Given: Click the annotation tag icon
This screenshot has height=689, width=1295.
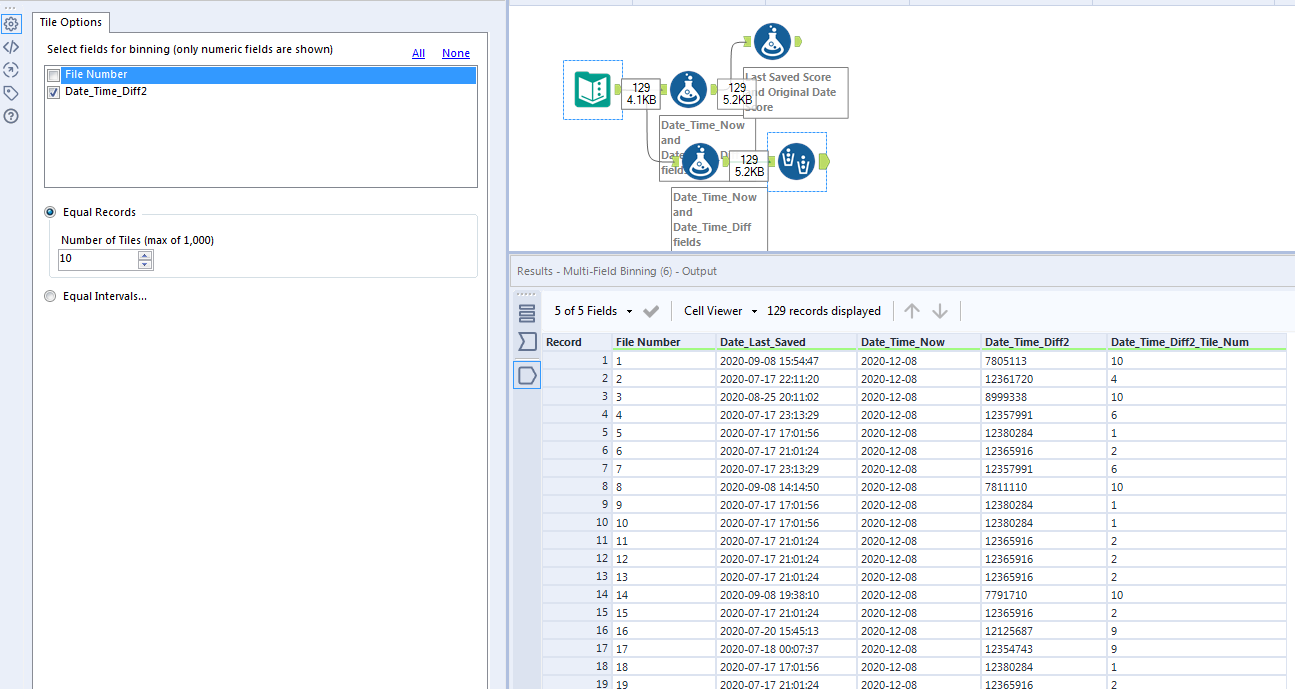Looking at the screenshot, I should 11,92.
